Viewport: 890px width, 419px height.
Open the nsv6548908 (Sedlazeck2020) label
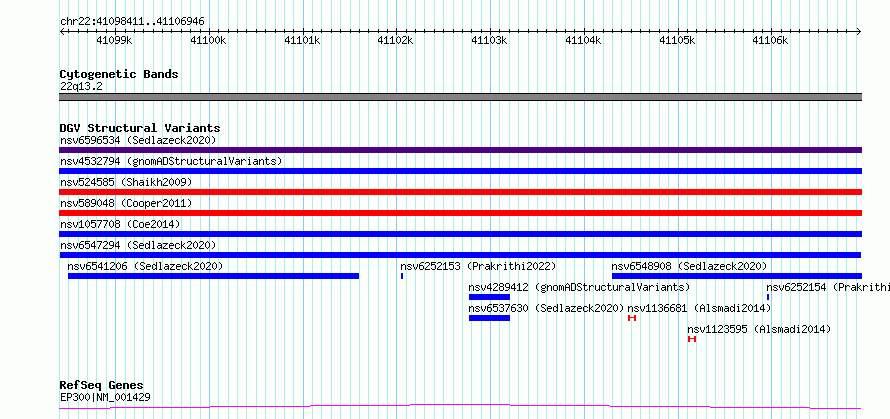point(689,266)
